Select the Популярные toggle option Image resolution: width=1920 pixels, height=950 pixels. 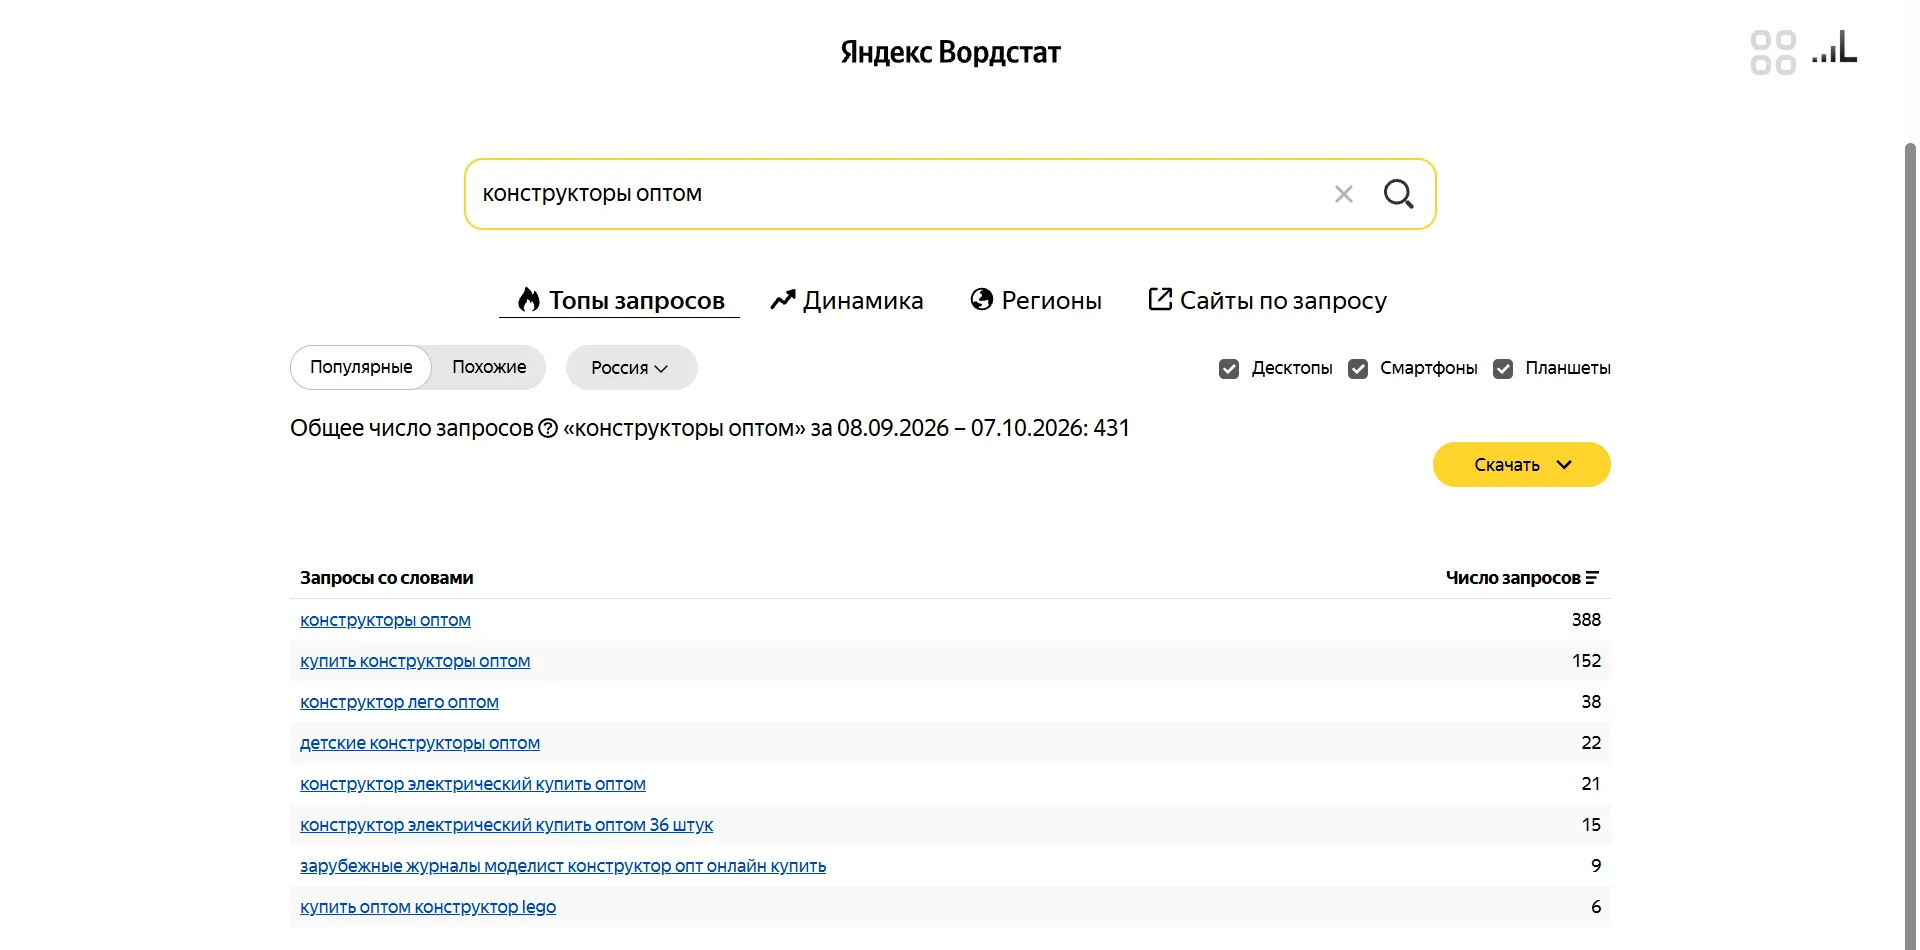(x=361, y=367)
